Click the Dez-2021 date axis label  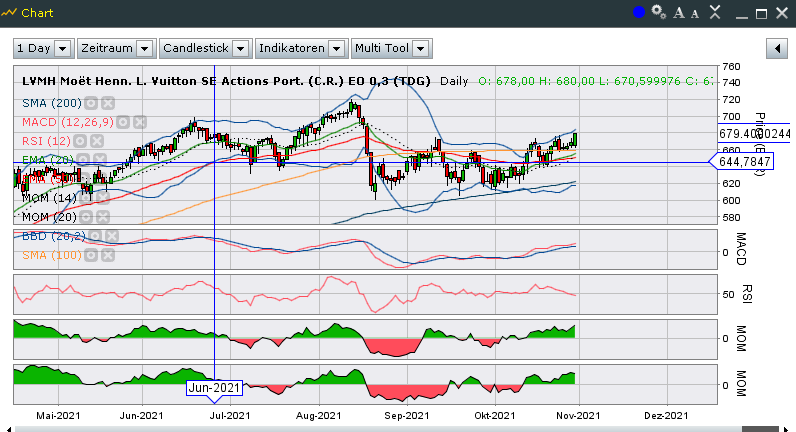click(x=666, y=416)
